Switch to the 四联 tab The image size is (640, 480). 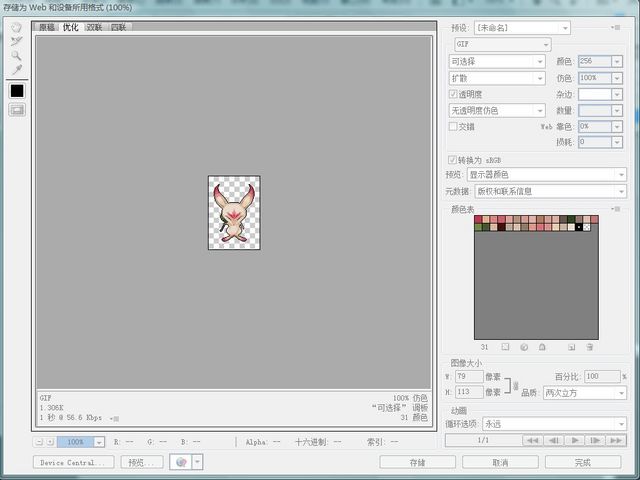point(118,27)
